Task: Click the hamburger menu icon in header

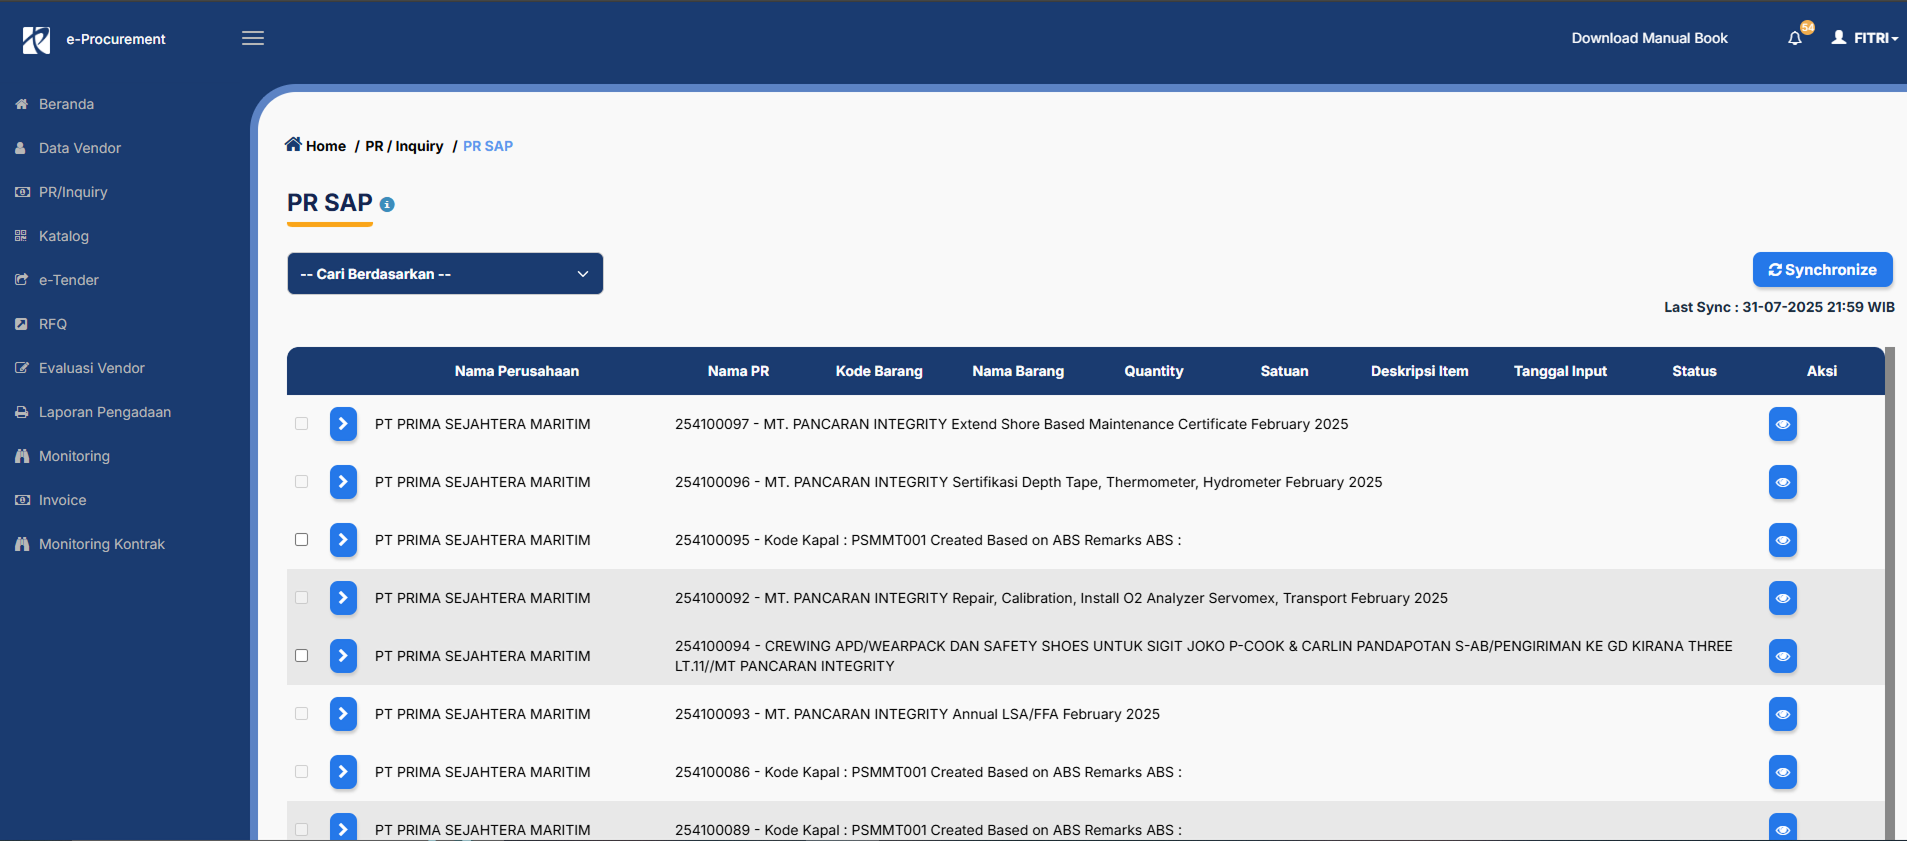Action: coord(253,38)
